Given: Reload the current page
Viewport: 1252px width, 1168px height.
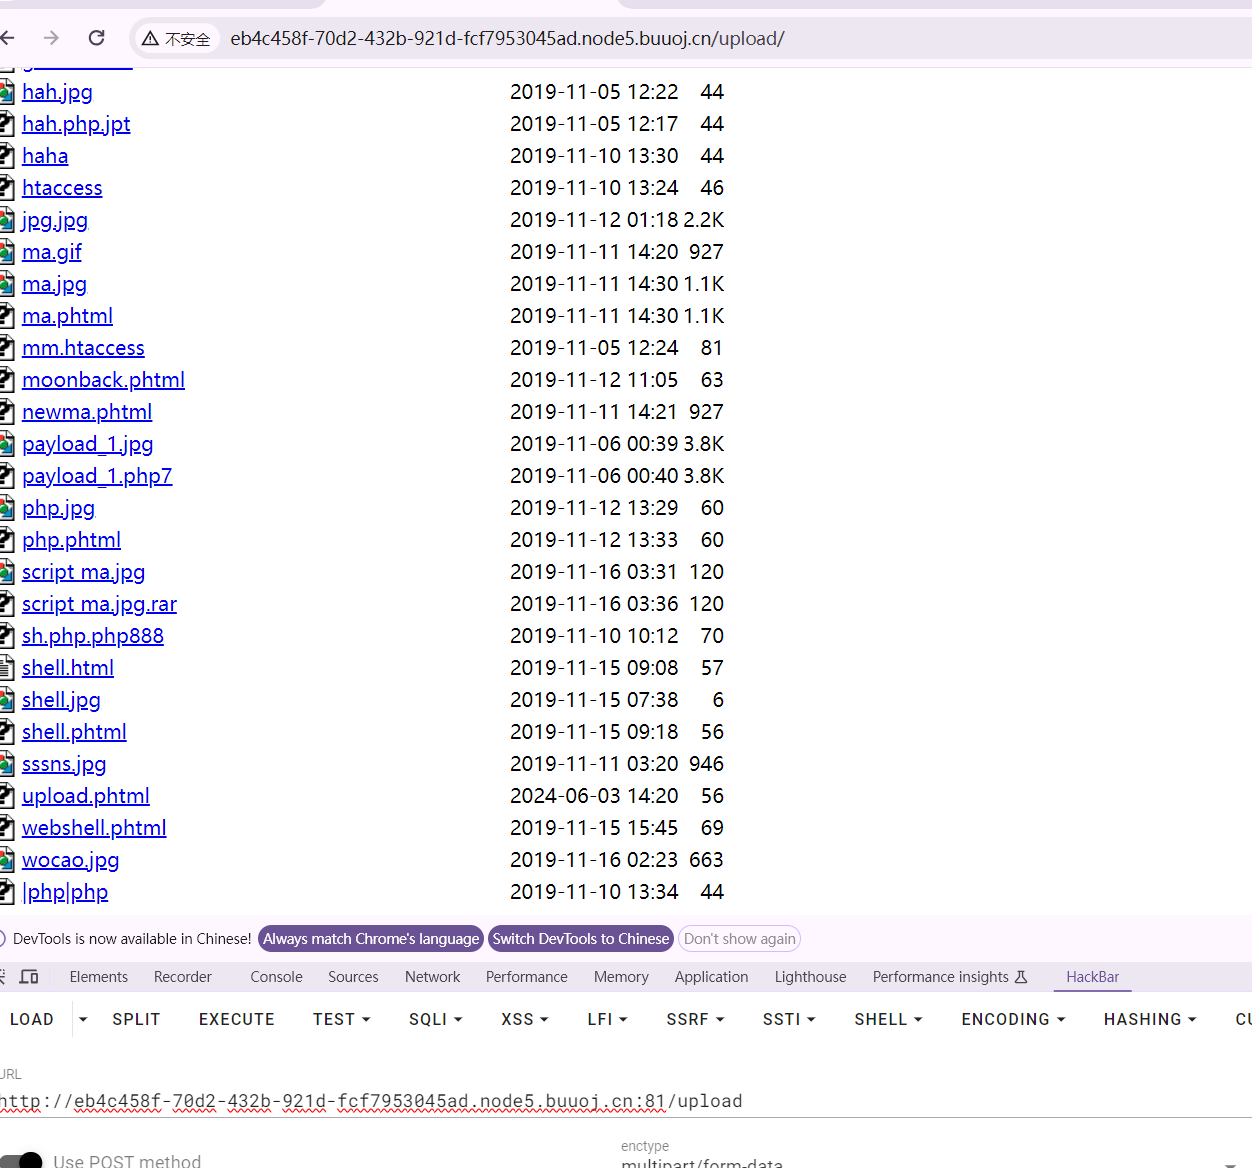Looking at the screenshot, I should point(96,38).
